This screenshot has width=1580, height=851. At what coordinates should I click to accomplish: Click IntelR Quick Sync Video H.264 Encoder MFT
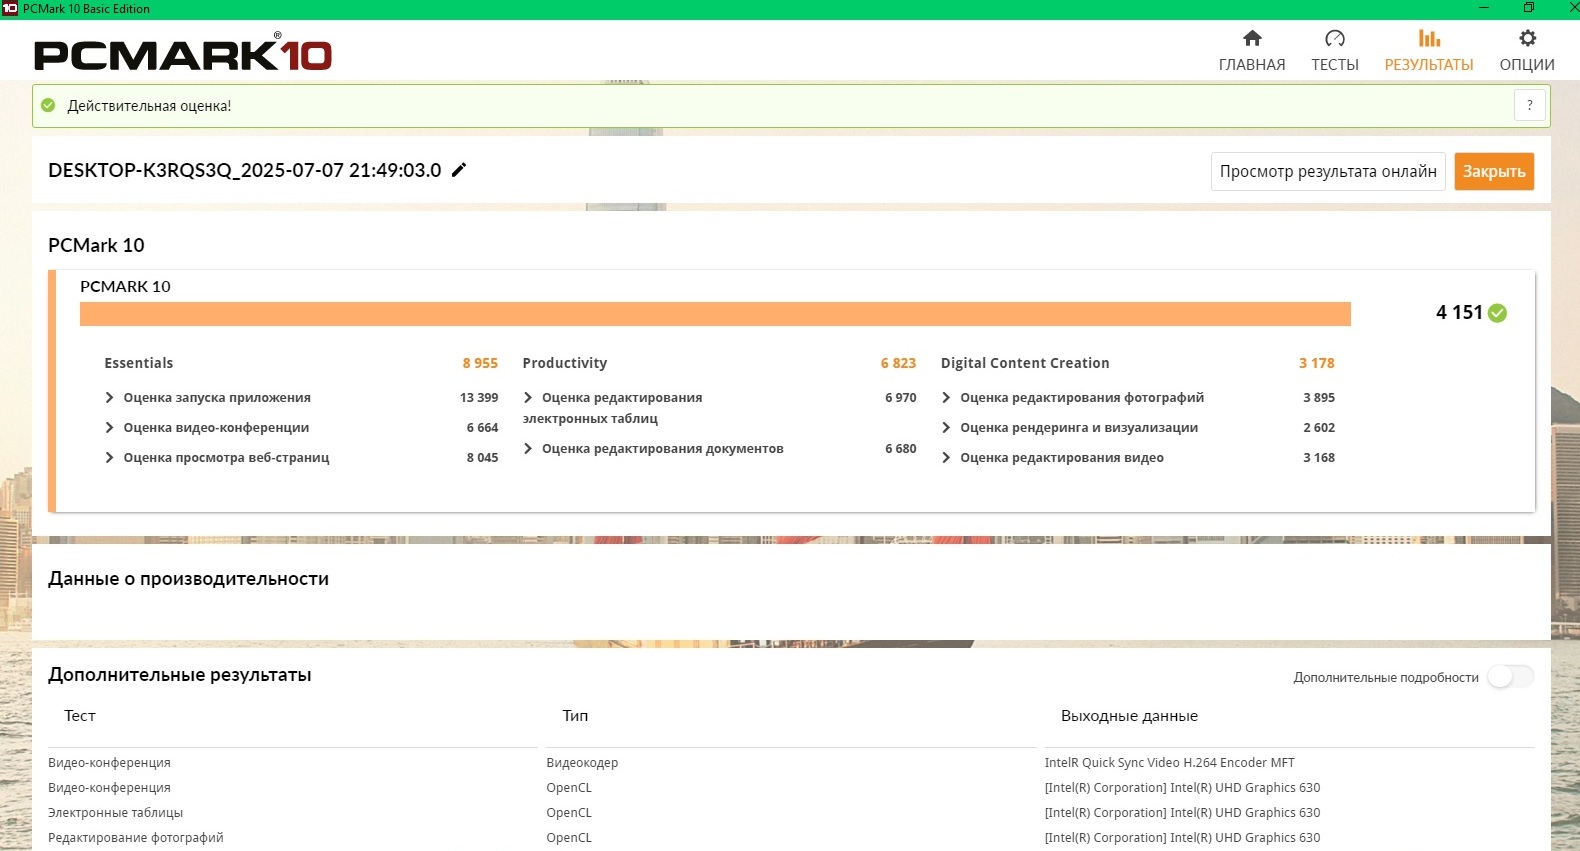(1170, 763)
